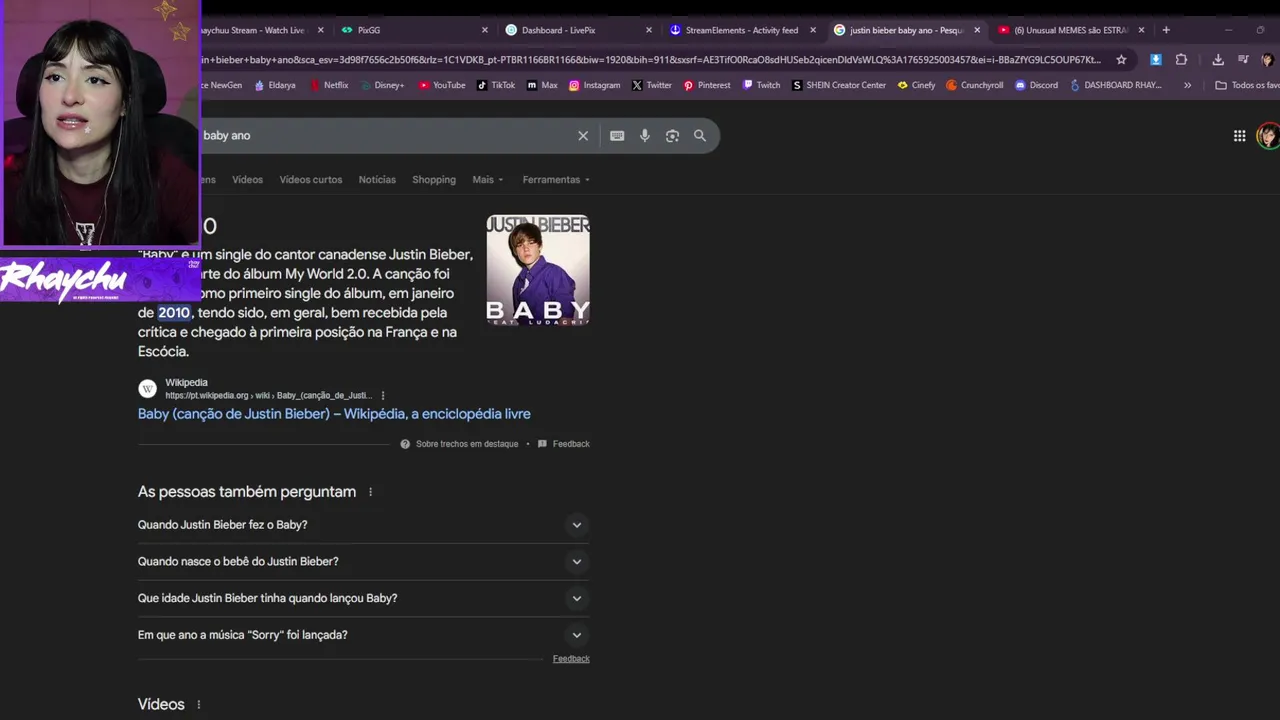
Task: Expand 'Em que ano a música Sorry foi lançada?'
Action: (x=363, y=635)
